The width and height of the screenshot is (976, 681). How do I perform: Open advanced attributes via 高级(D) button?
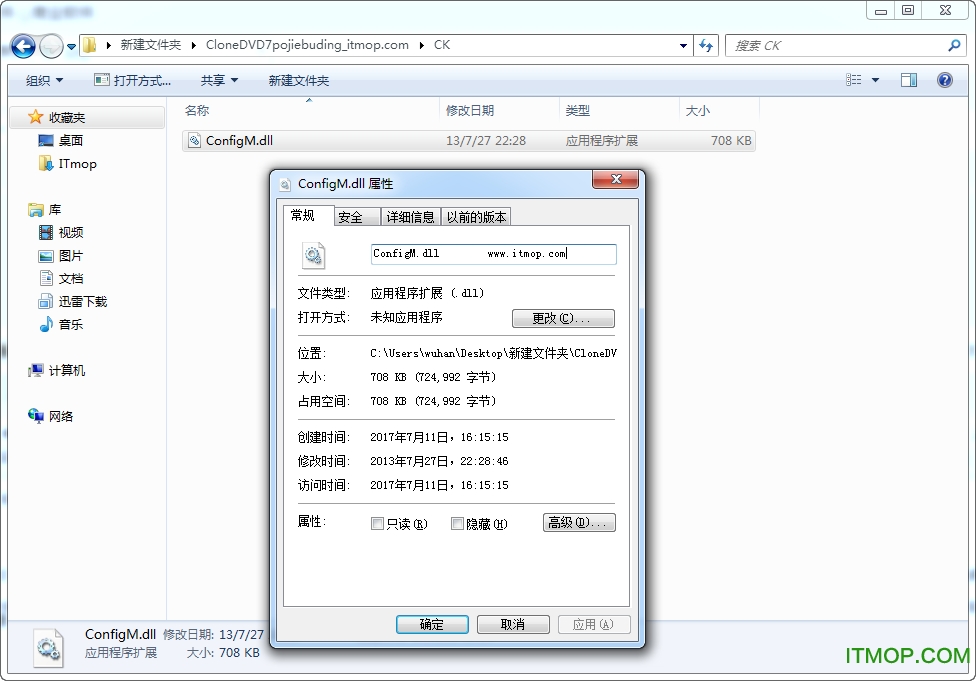click(578, 522)
